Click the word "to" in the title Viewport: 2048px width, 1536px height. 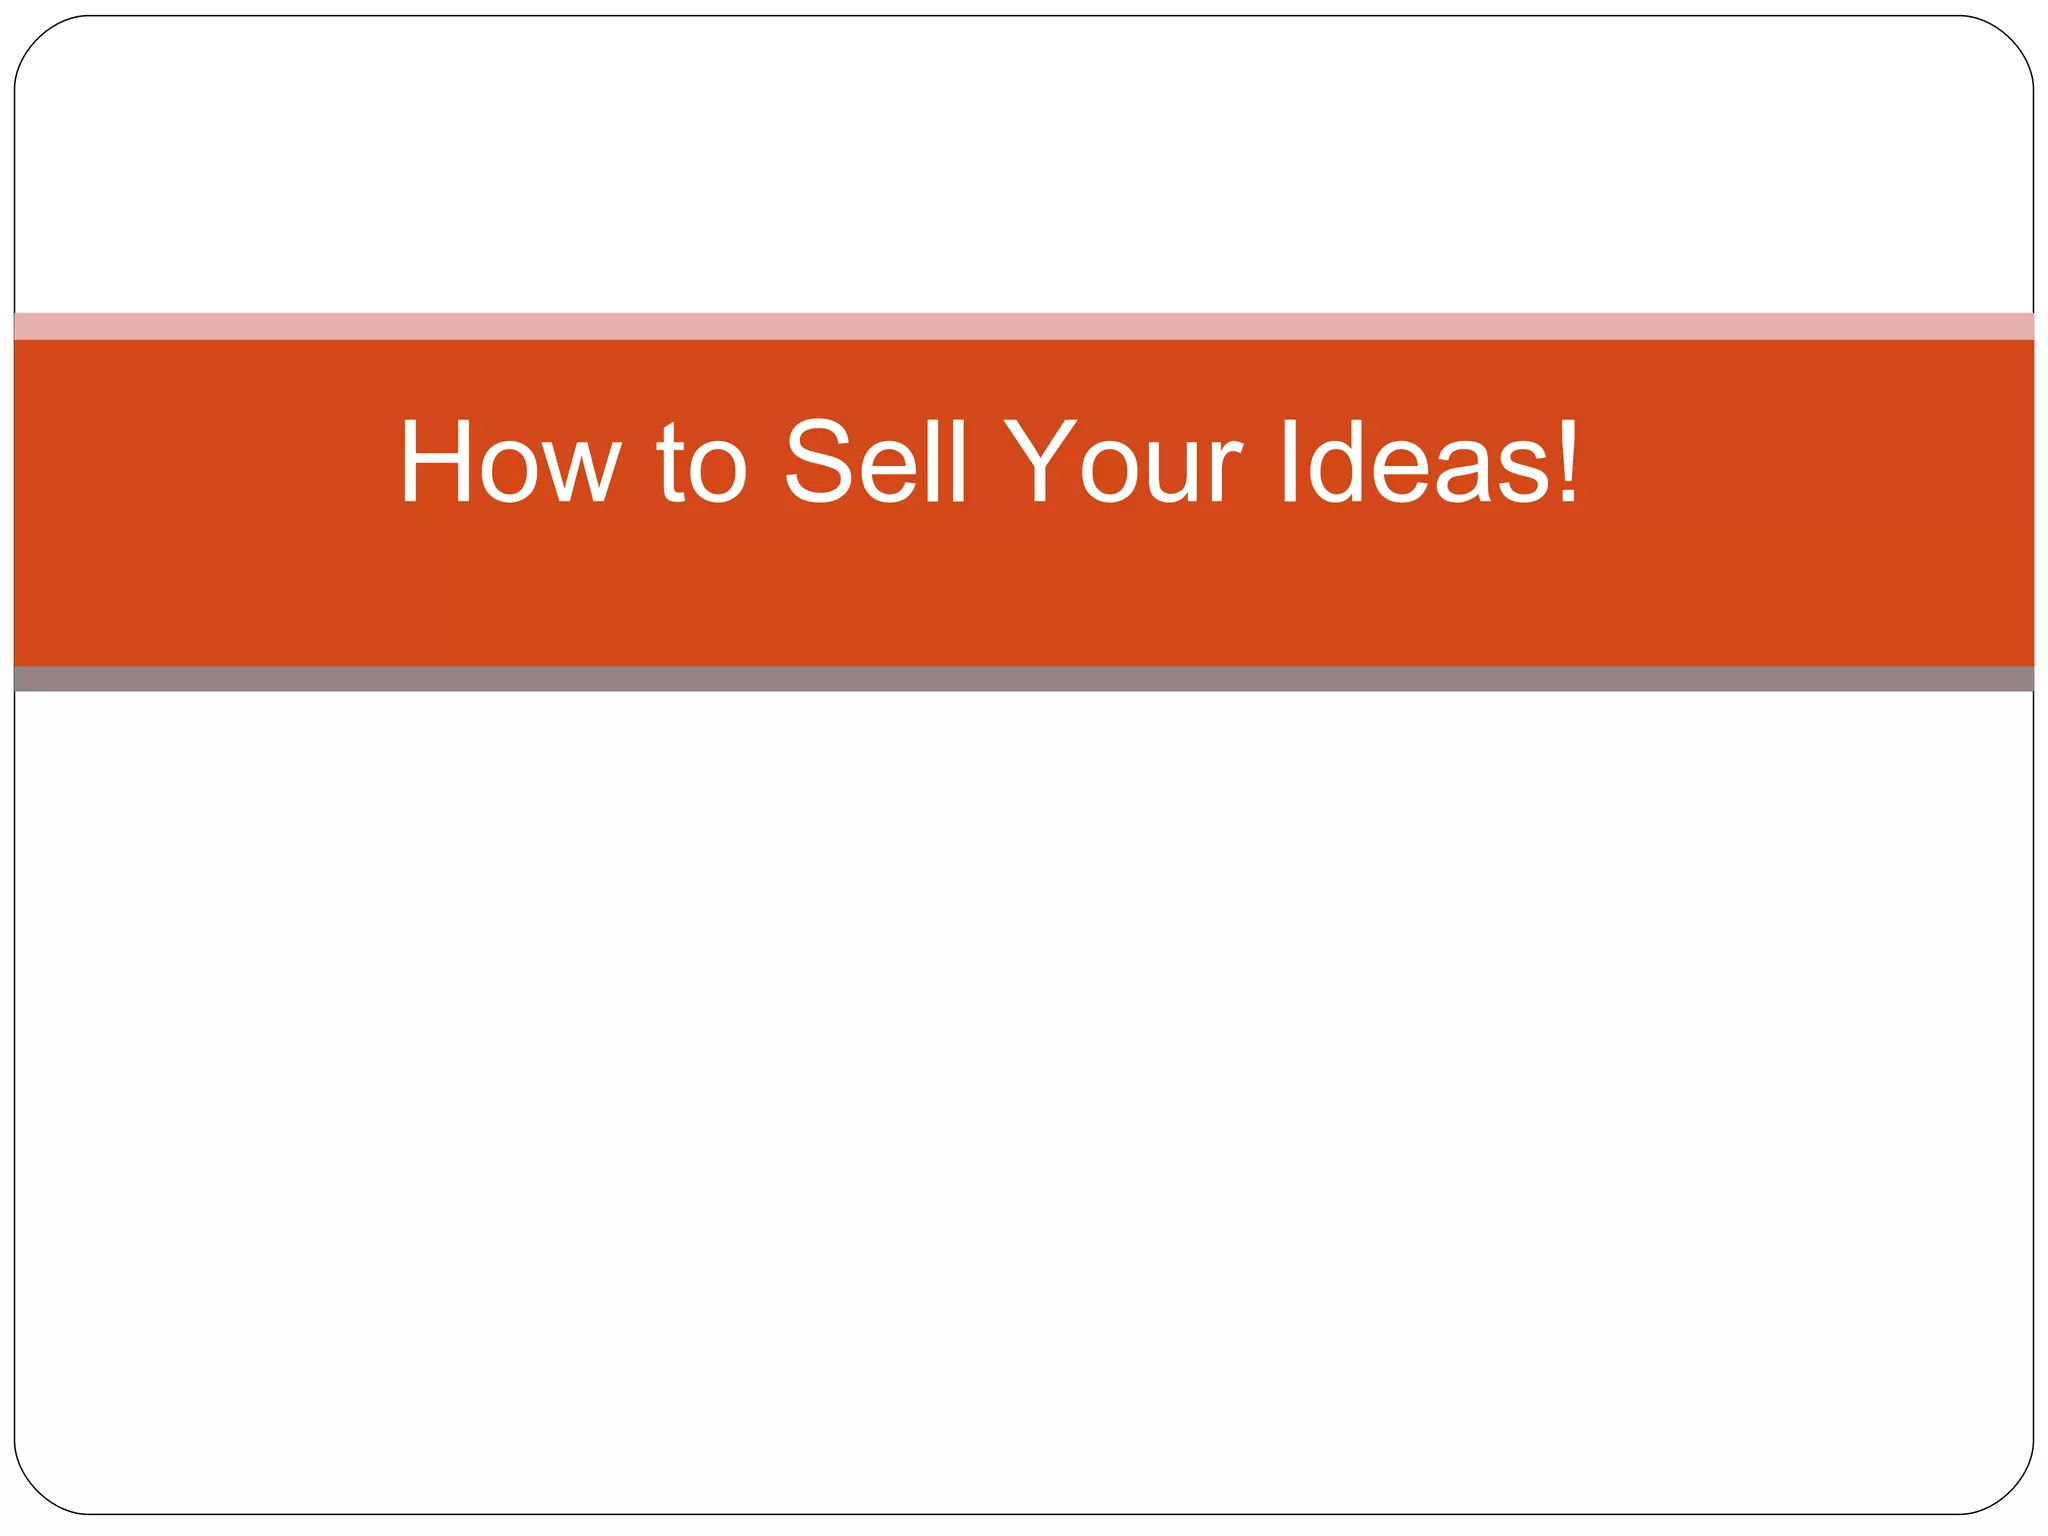pos(702,463)
